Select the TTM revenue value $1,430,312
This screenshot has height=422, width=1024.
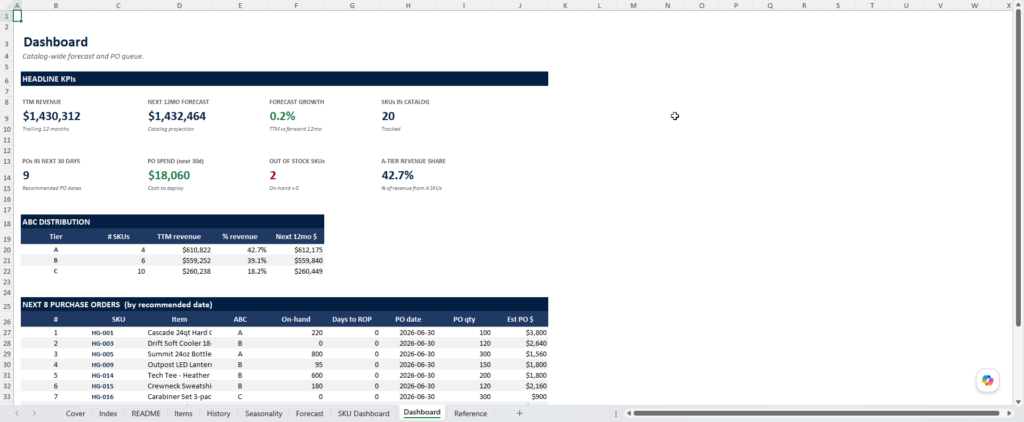pos(52,116)
